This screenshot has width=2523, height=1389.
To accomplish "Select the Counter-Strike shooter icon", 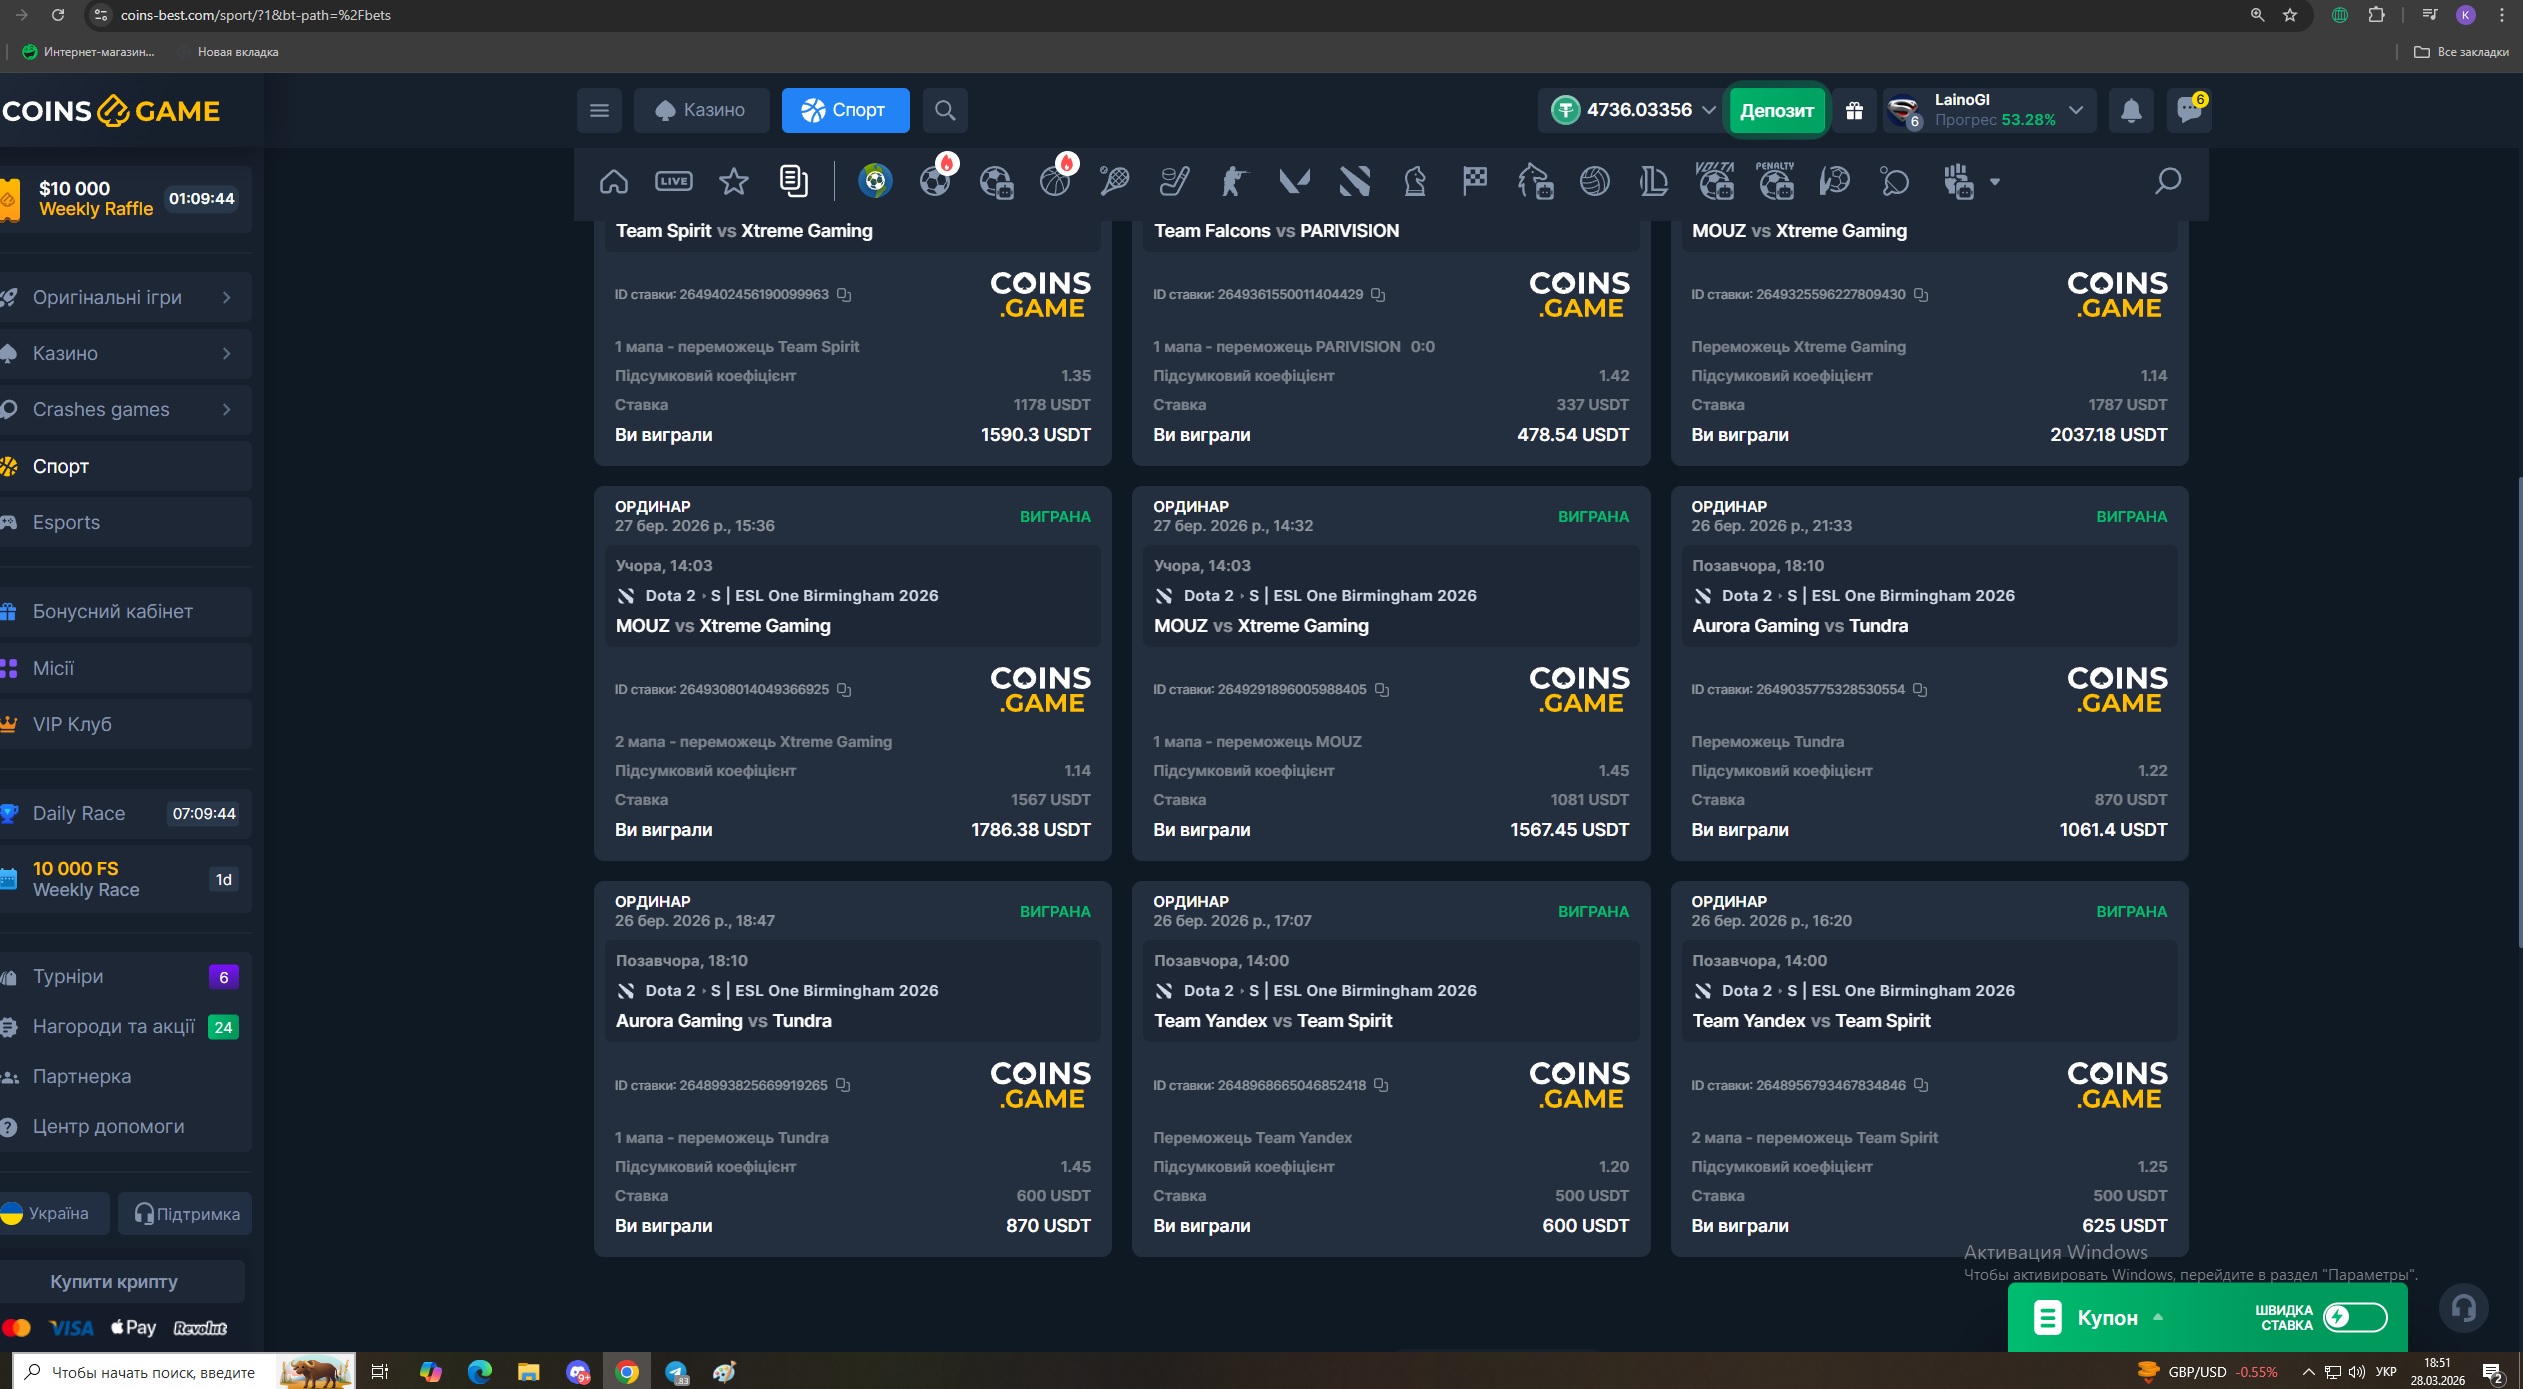I will pos(1234,181).
